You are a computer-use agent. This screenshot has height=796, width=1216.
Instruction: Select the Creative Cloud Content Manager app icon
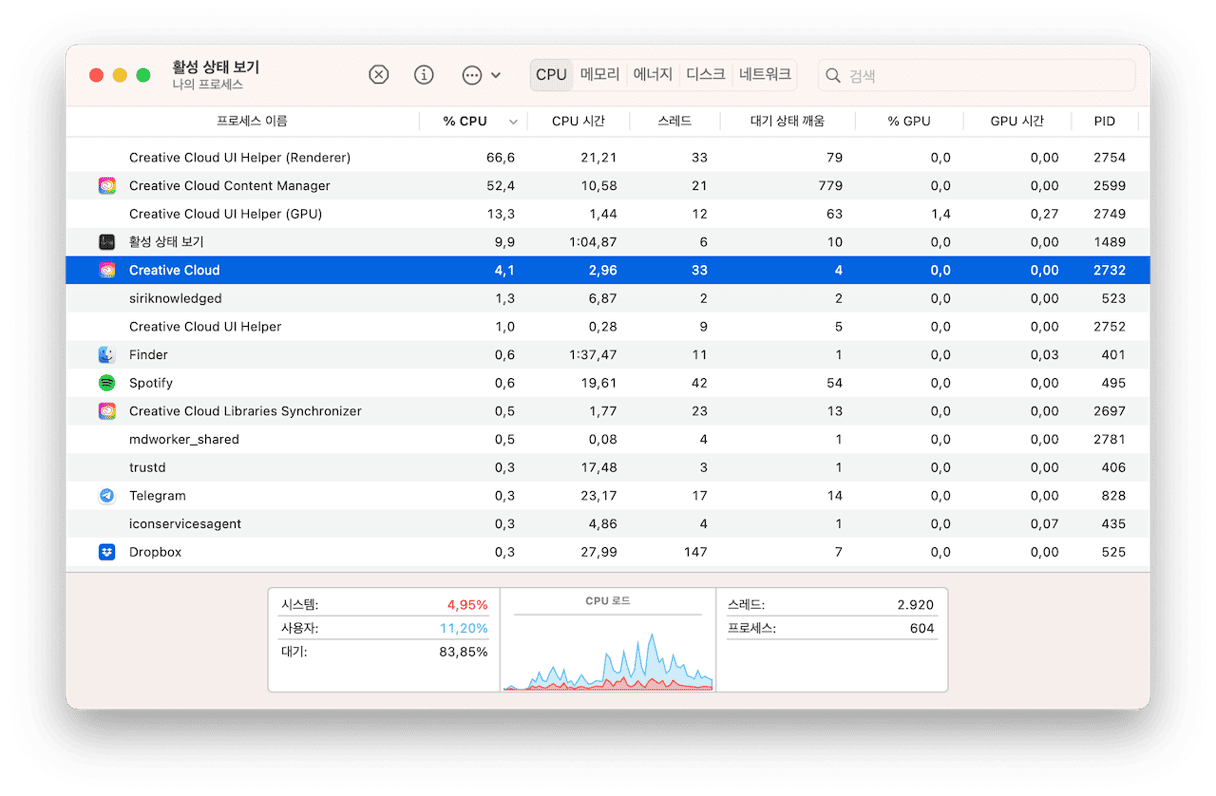point(107,186)
